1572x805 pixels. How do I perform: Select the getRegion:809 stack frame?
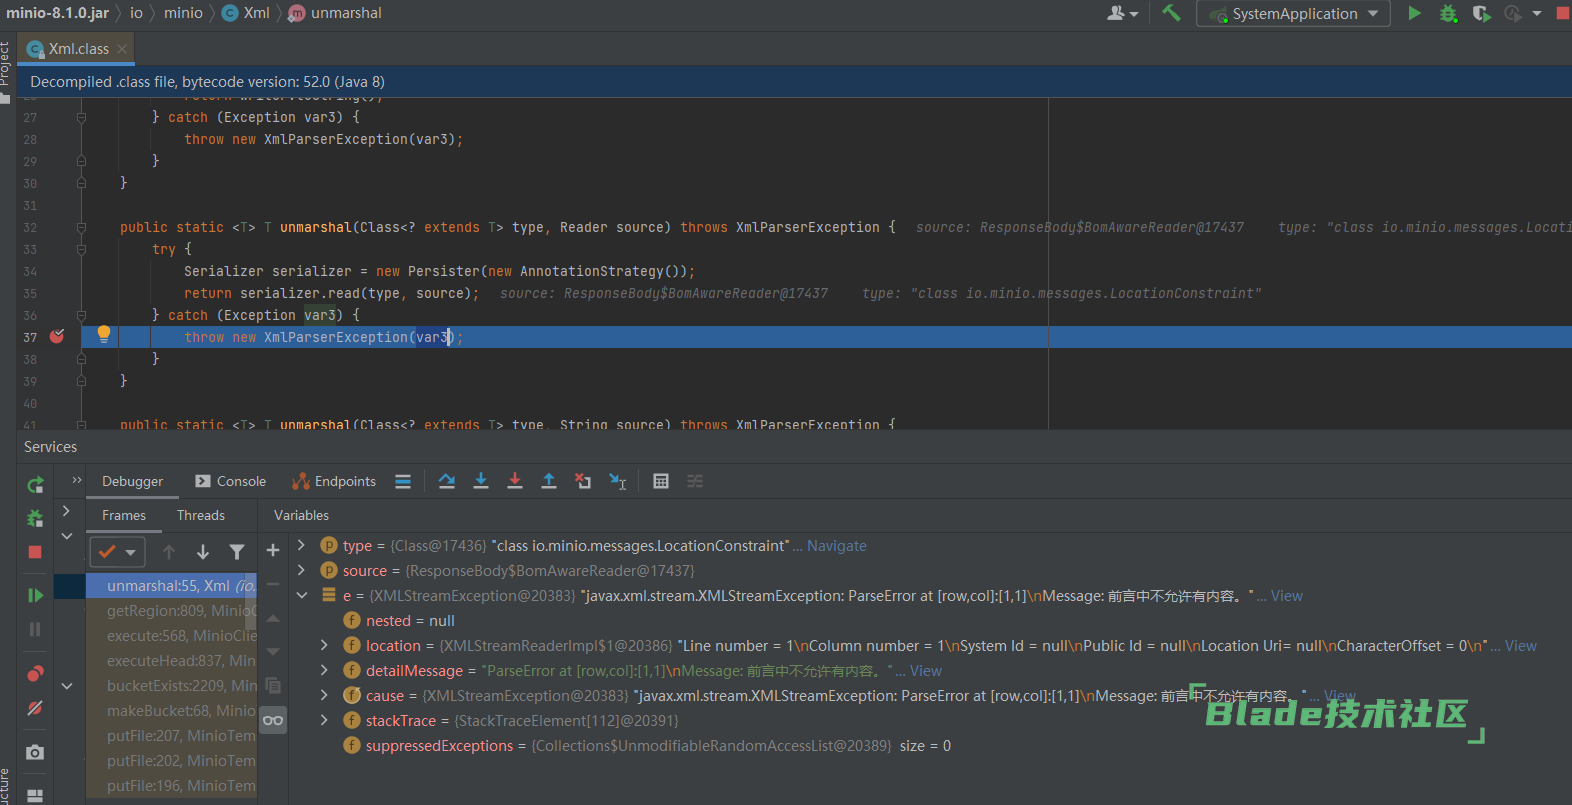coord(171,611)
